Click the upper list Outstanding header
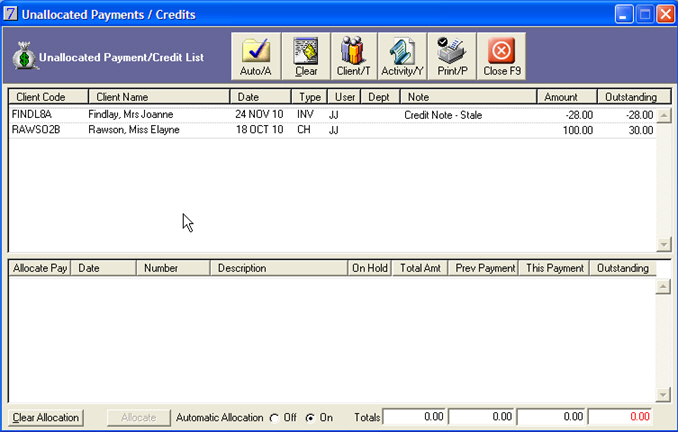Image resolution: width=678 pixels, height=432 pixels. 634,97
